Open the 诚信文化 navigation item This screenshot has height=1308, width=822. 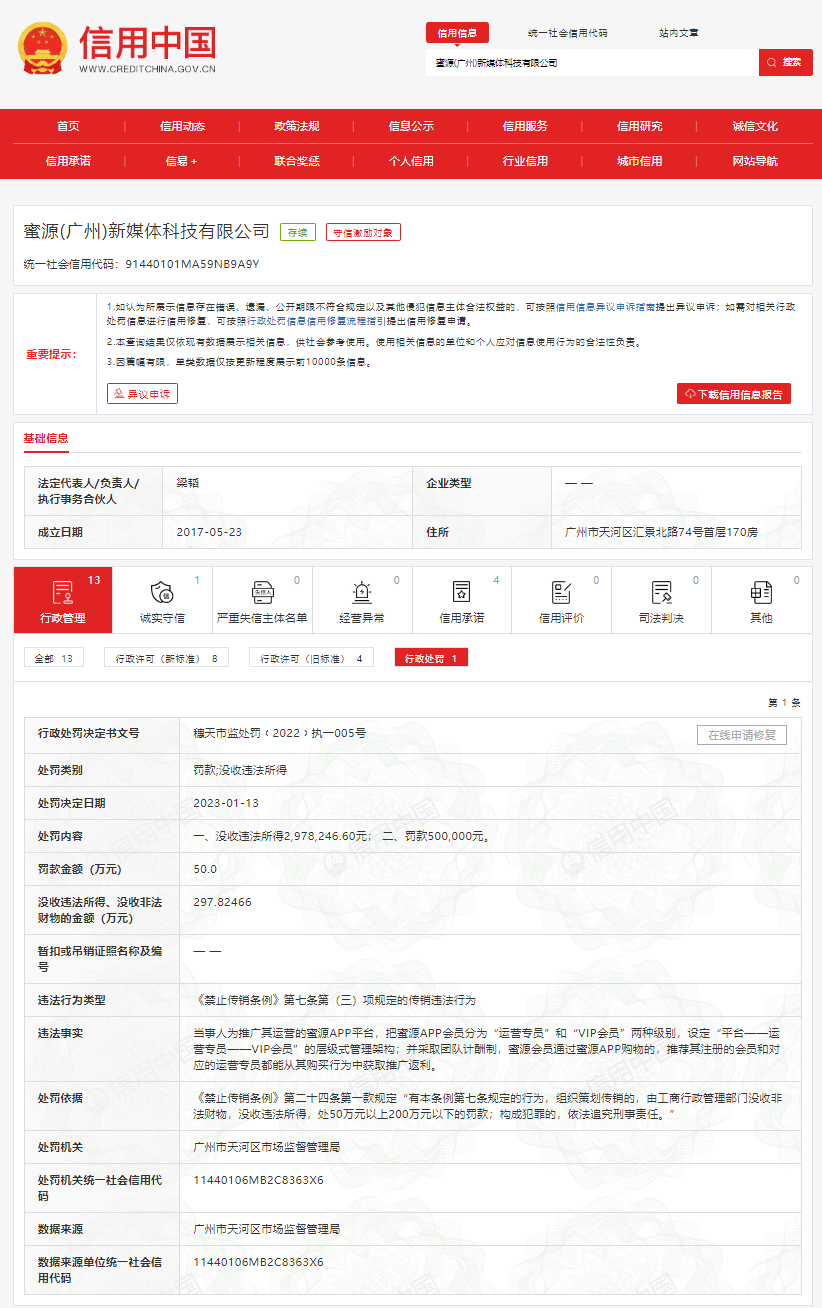coord(755,126)
